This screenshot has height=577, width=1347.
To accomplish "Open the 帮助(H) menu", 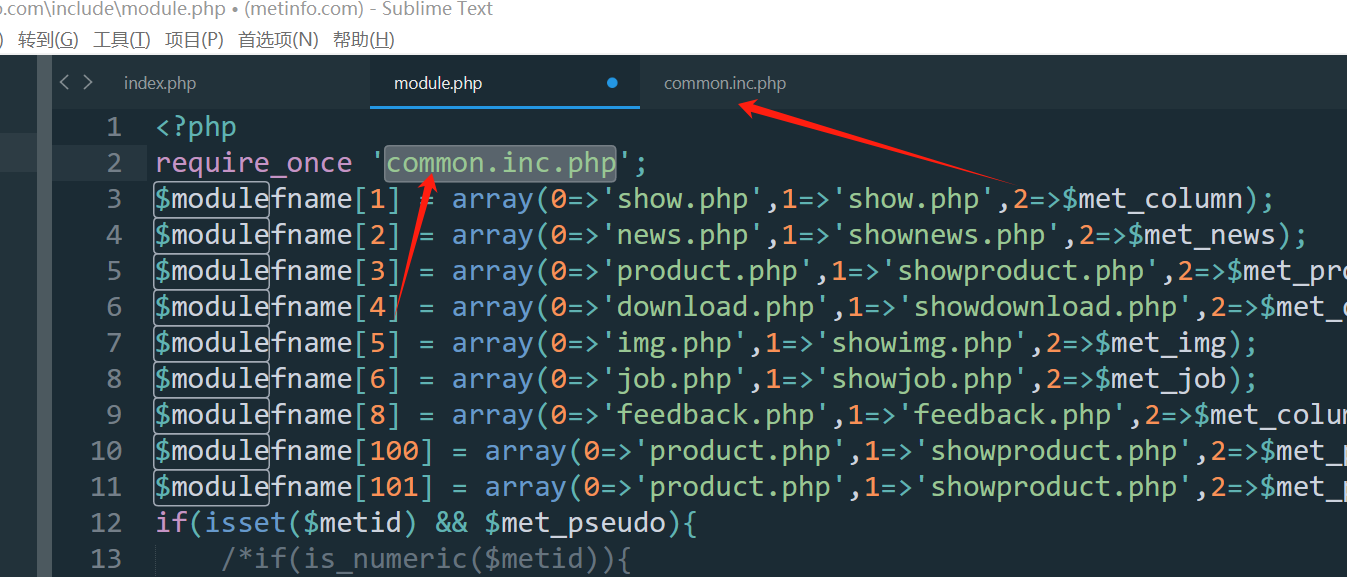I will [363, 40].
